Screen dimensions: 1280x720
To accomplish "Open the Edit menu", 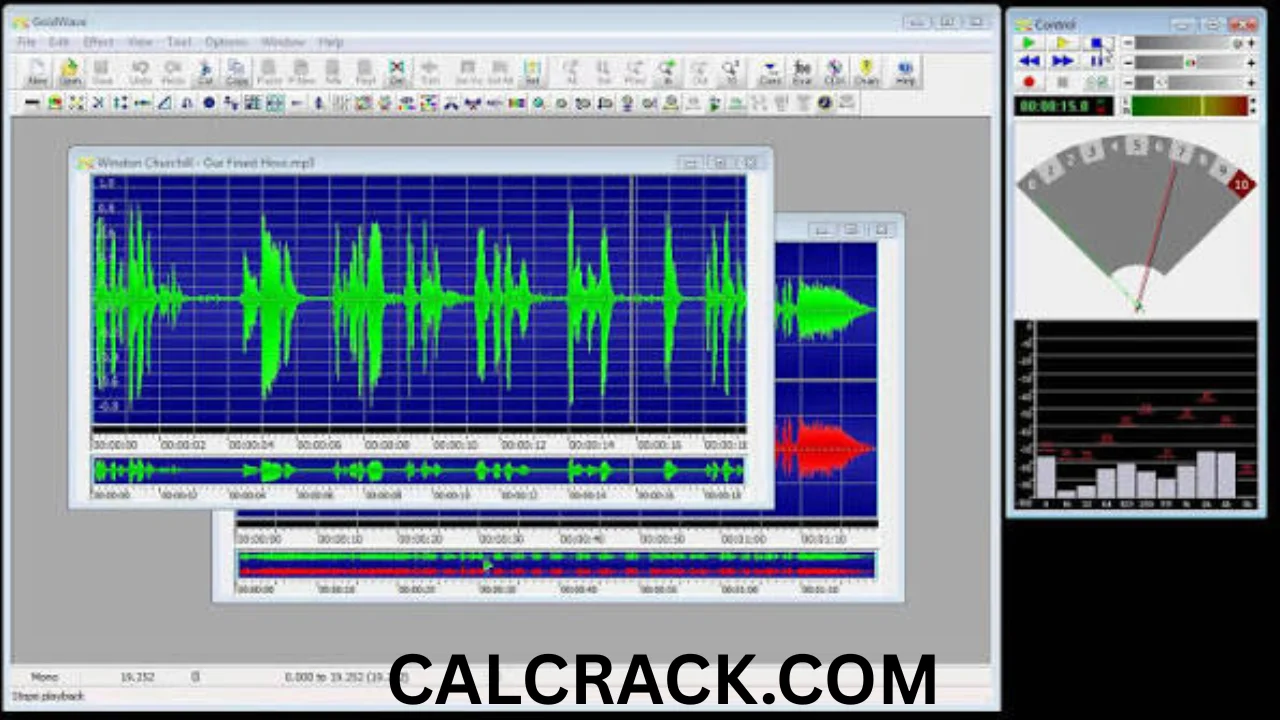I will tap(60, 42).
